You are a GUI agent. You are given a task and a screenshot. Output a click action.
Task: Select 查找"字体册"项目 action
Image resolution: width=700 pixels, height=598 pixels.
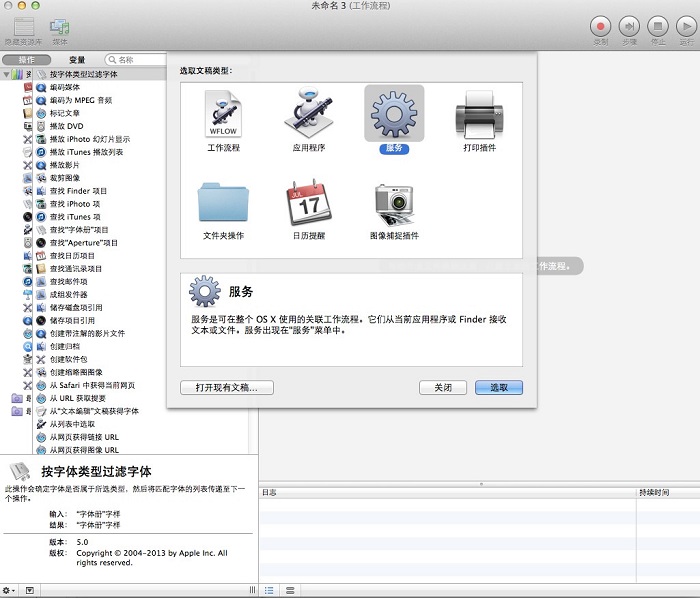click(100, 230)
